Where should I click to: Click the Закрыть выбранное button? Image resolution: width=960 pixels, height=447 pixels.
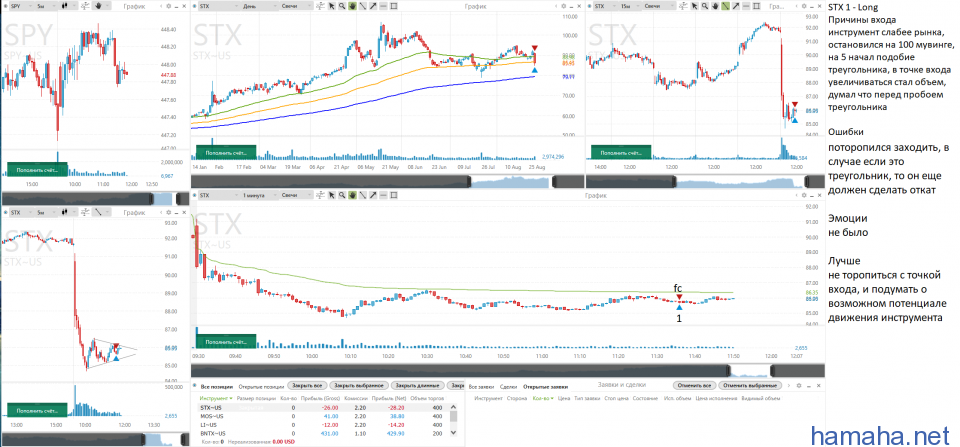click(x=359, y=386)
